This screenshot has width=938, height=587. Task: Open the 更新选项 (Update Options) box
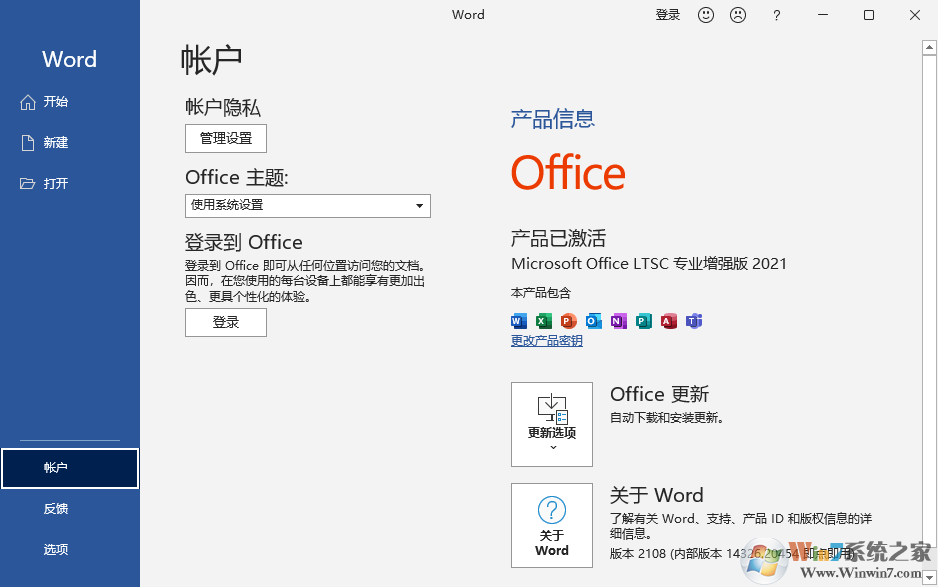pos(552,424)
